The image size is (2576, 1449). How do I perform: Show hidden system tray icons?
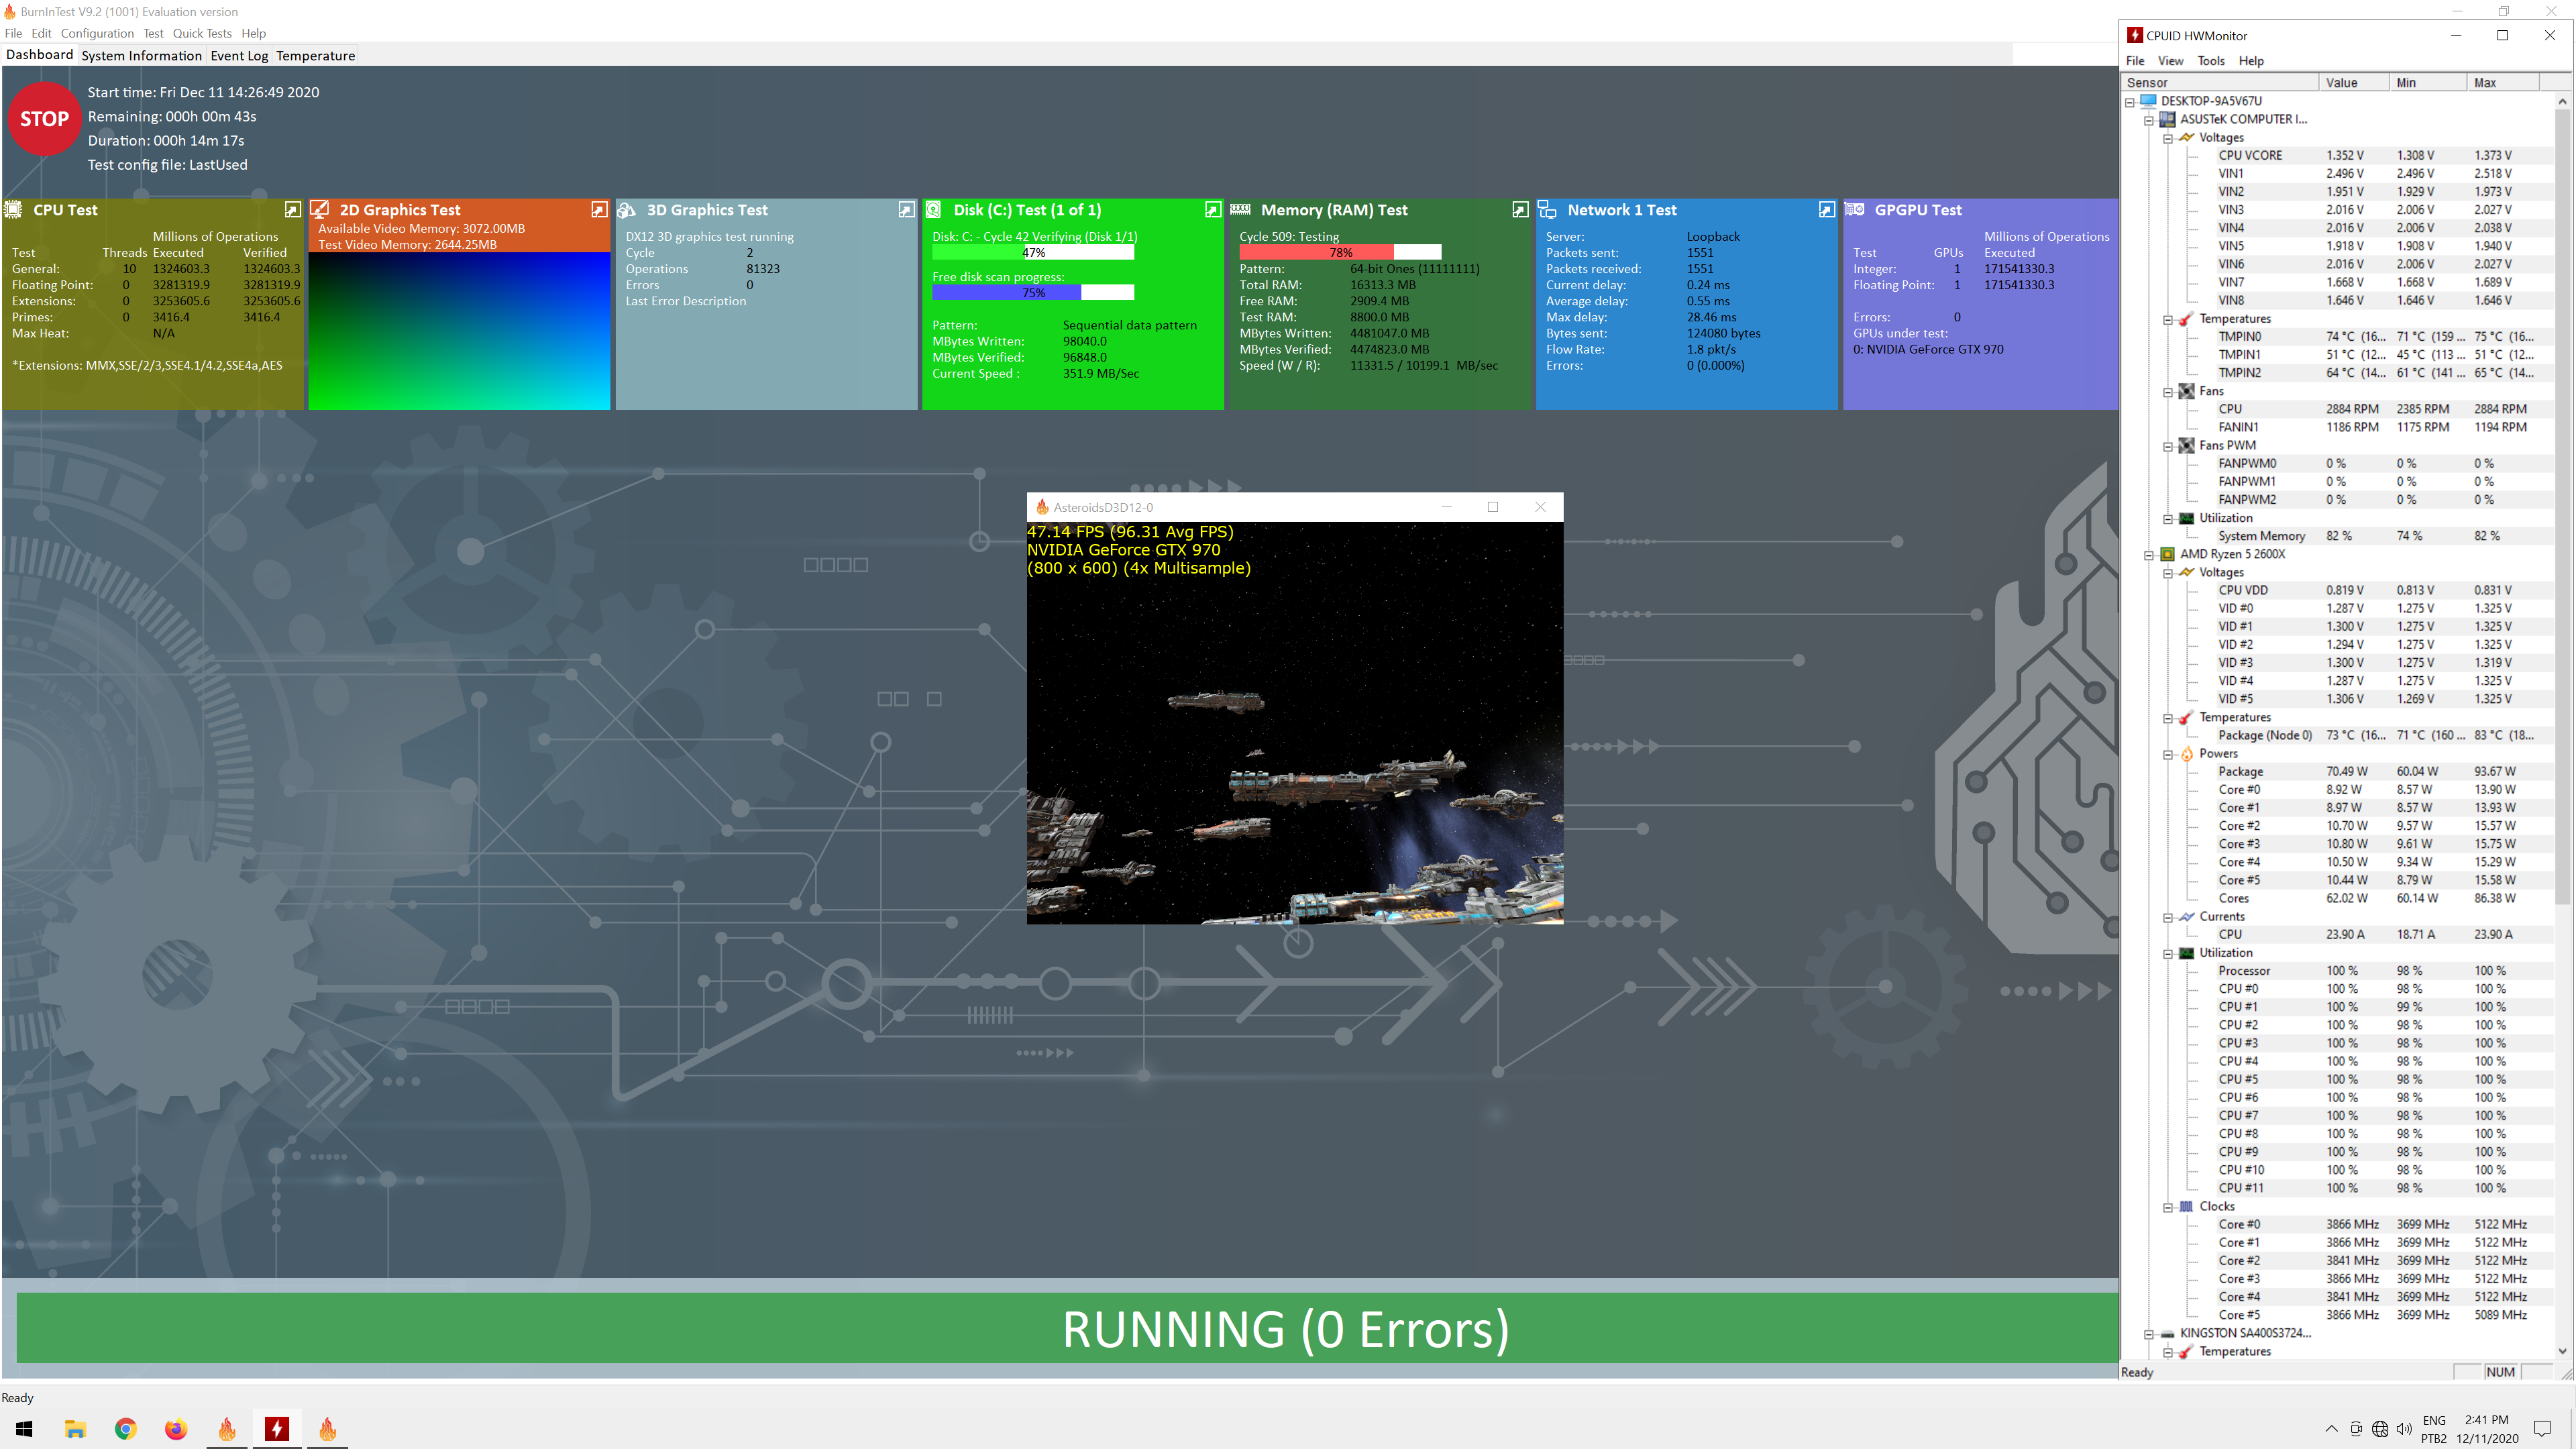[2331, 1429]
